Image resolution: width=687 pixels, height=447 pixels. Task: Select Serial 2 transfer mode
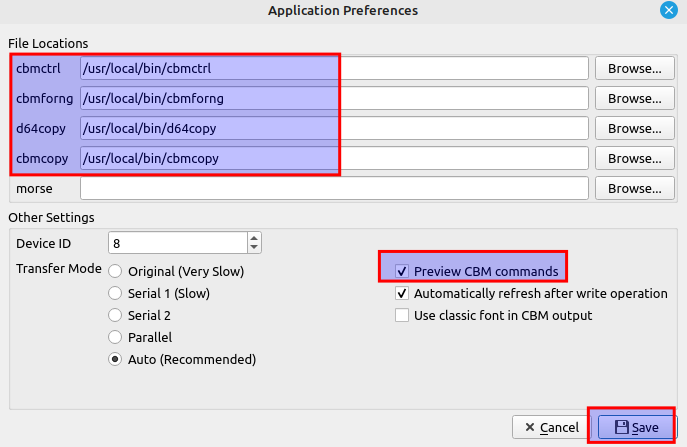[116, 315]
